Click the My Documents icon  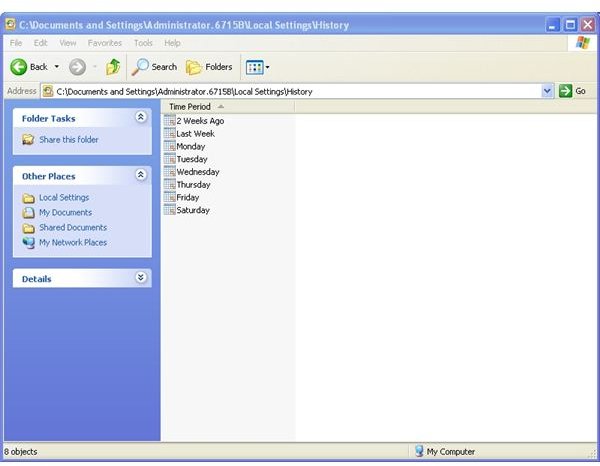(28, 212)
